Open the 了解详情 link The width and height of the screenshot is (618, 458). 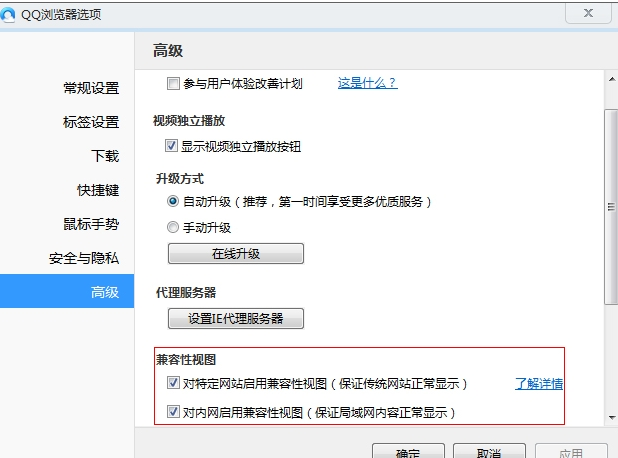coord(539,383)
